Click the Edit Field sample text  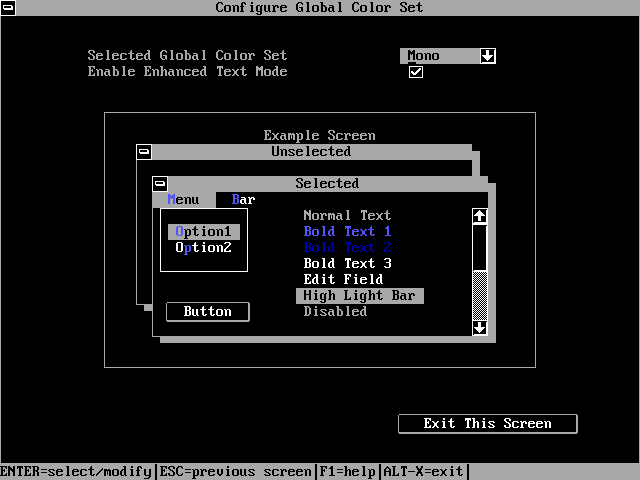click(343, 280)
